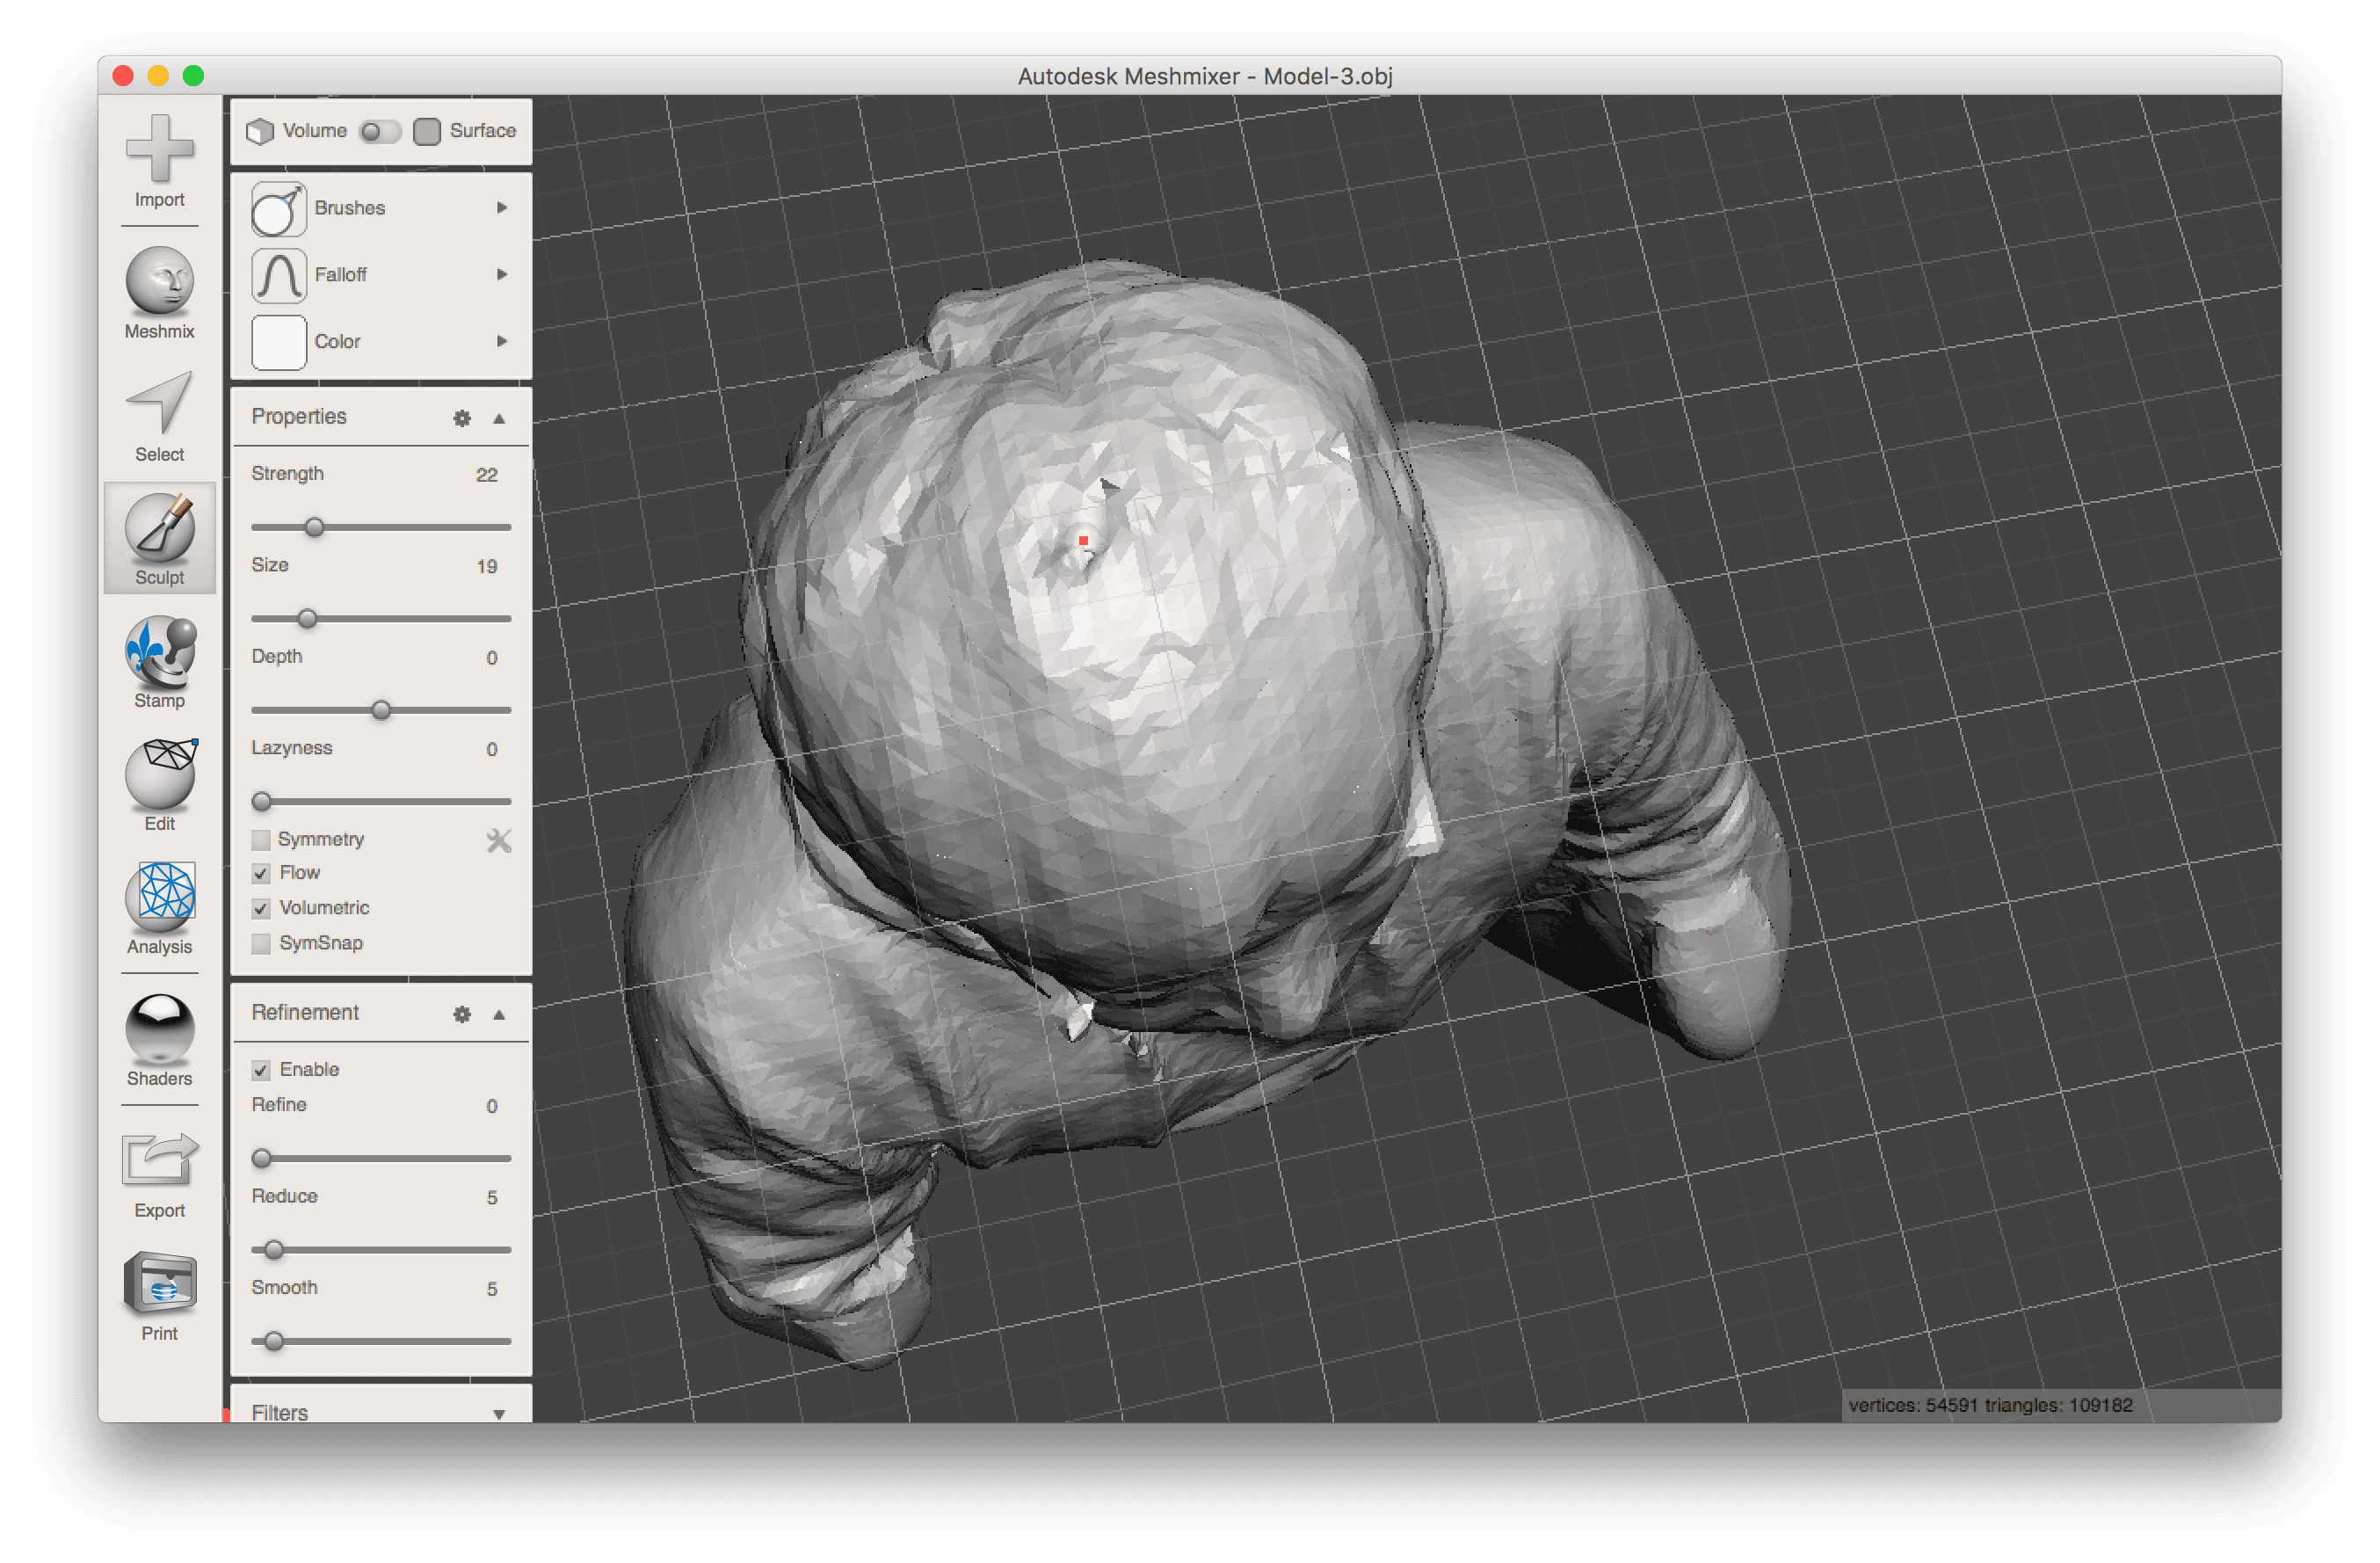Screen dimensions: 2380x1563
Task: Click the Import plus icon
Action: tap(159, 149)
